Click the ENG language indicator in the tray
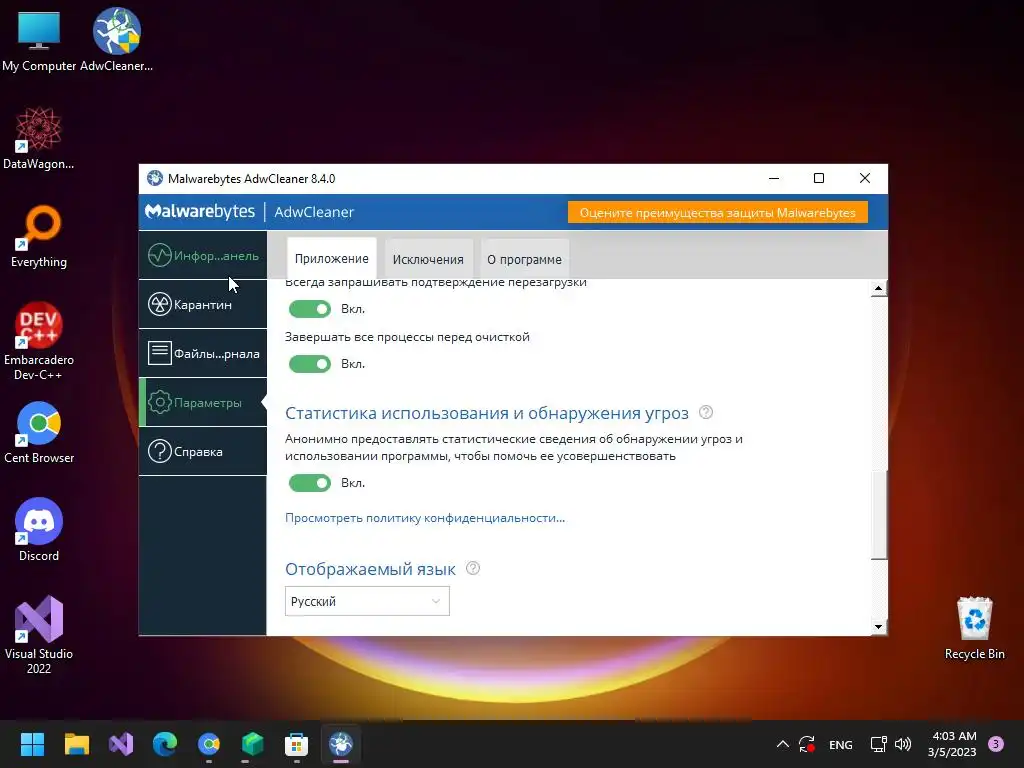Viewport: 1024px width, 768px height. [840, 744]
